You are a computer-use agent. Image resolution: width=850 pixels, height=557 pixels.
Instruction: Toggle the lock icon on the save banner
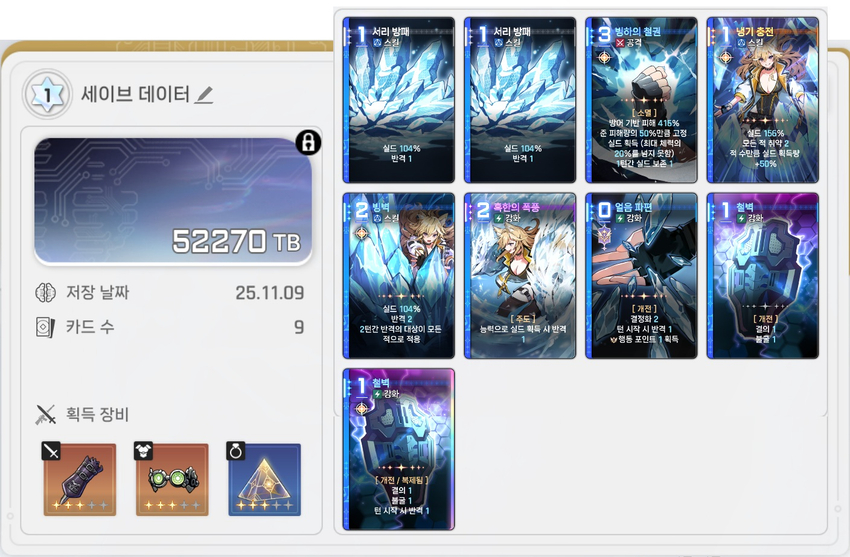(x=308, y=143)
